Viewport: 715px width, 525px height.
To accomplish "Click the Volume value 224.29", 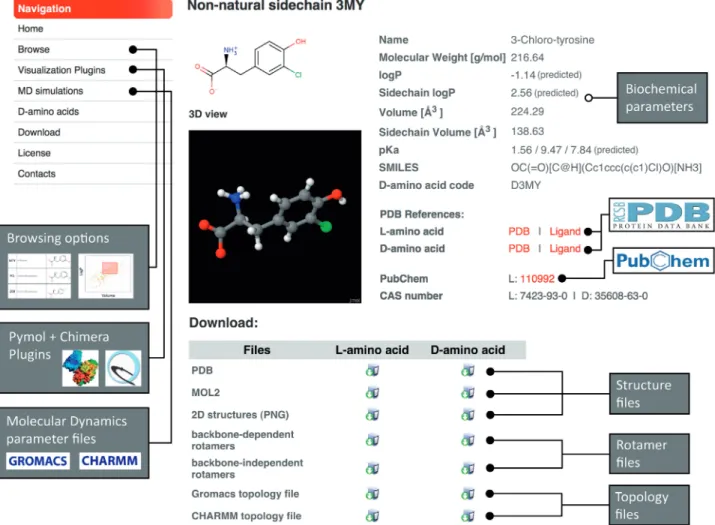I will 527,112.
